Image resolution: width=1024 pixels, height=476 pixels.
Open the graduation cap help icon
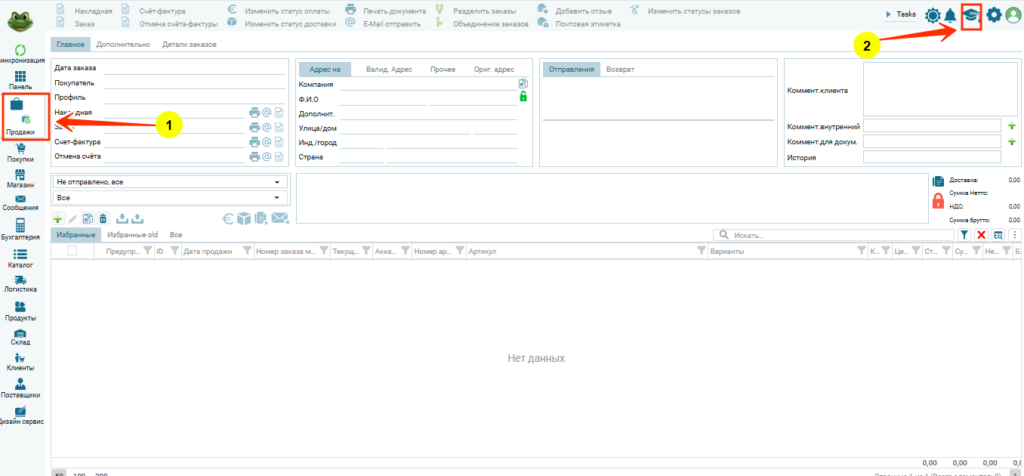click(968, 15)
